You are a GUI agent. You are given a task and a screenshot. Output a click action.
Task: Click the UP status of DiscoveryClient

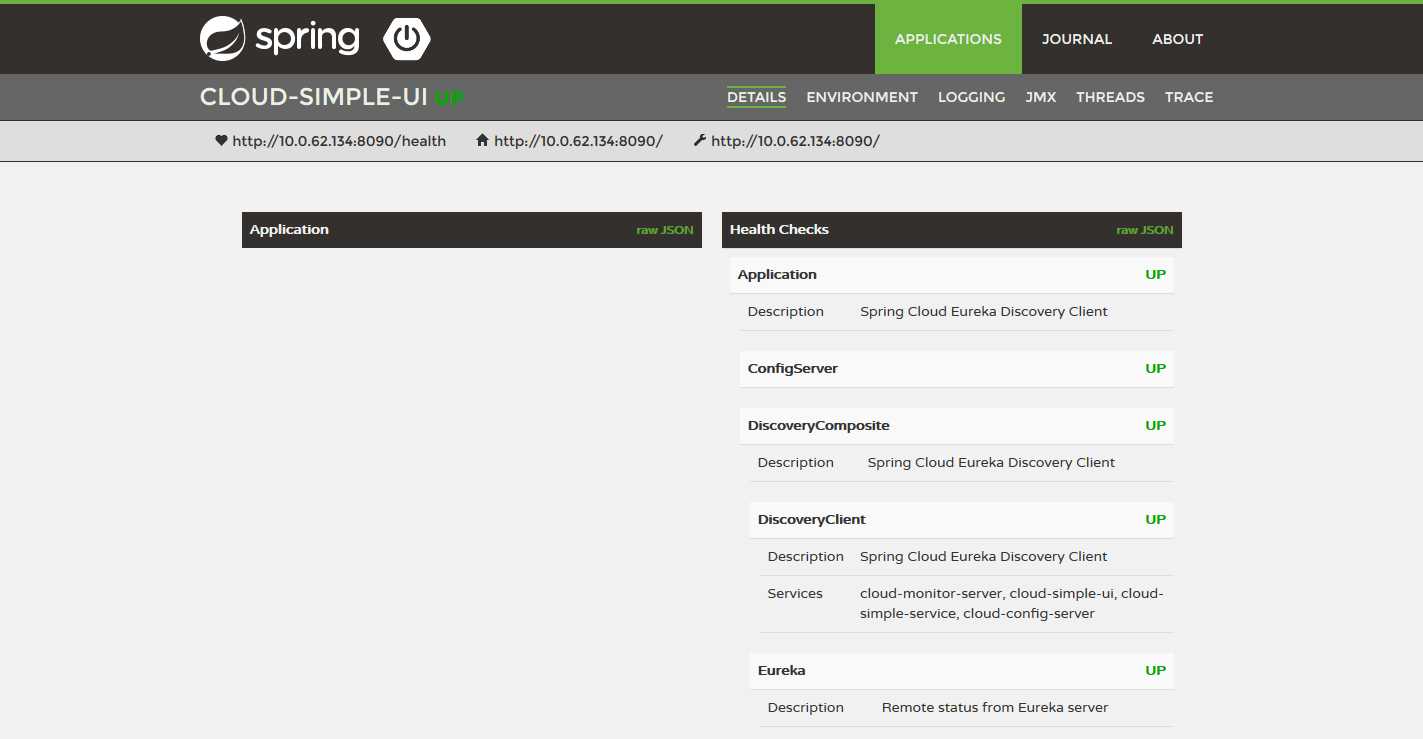pyautogui.click(x=1155, y=520)
